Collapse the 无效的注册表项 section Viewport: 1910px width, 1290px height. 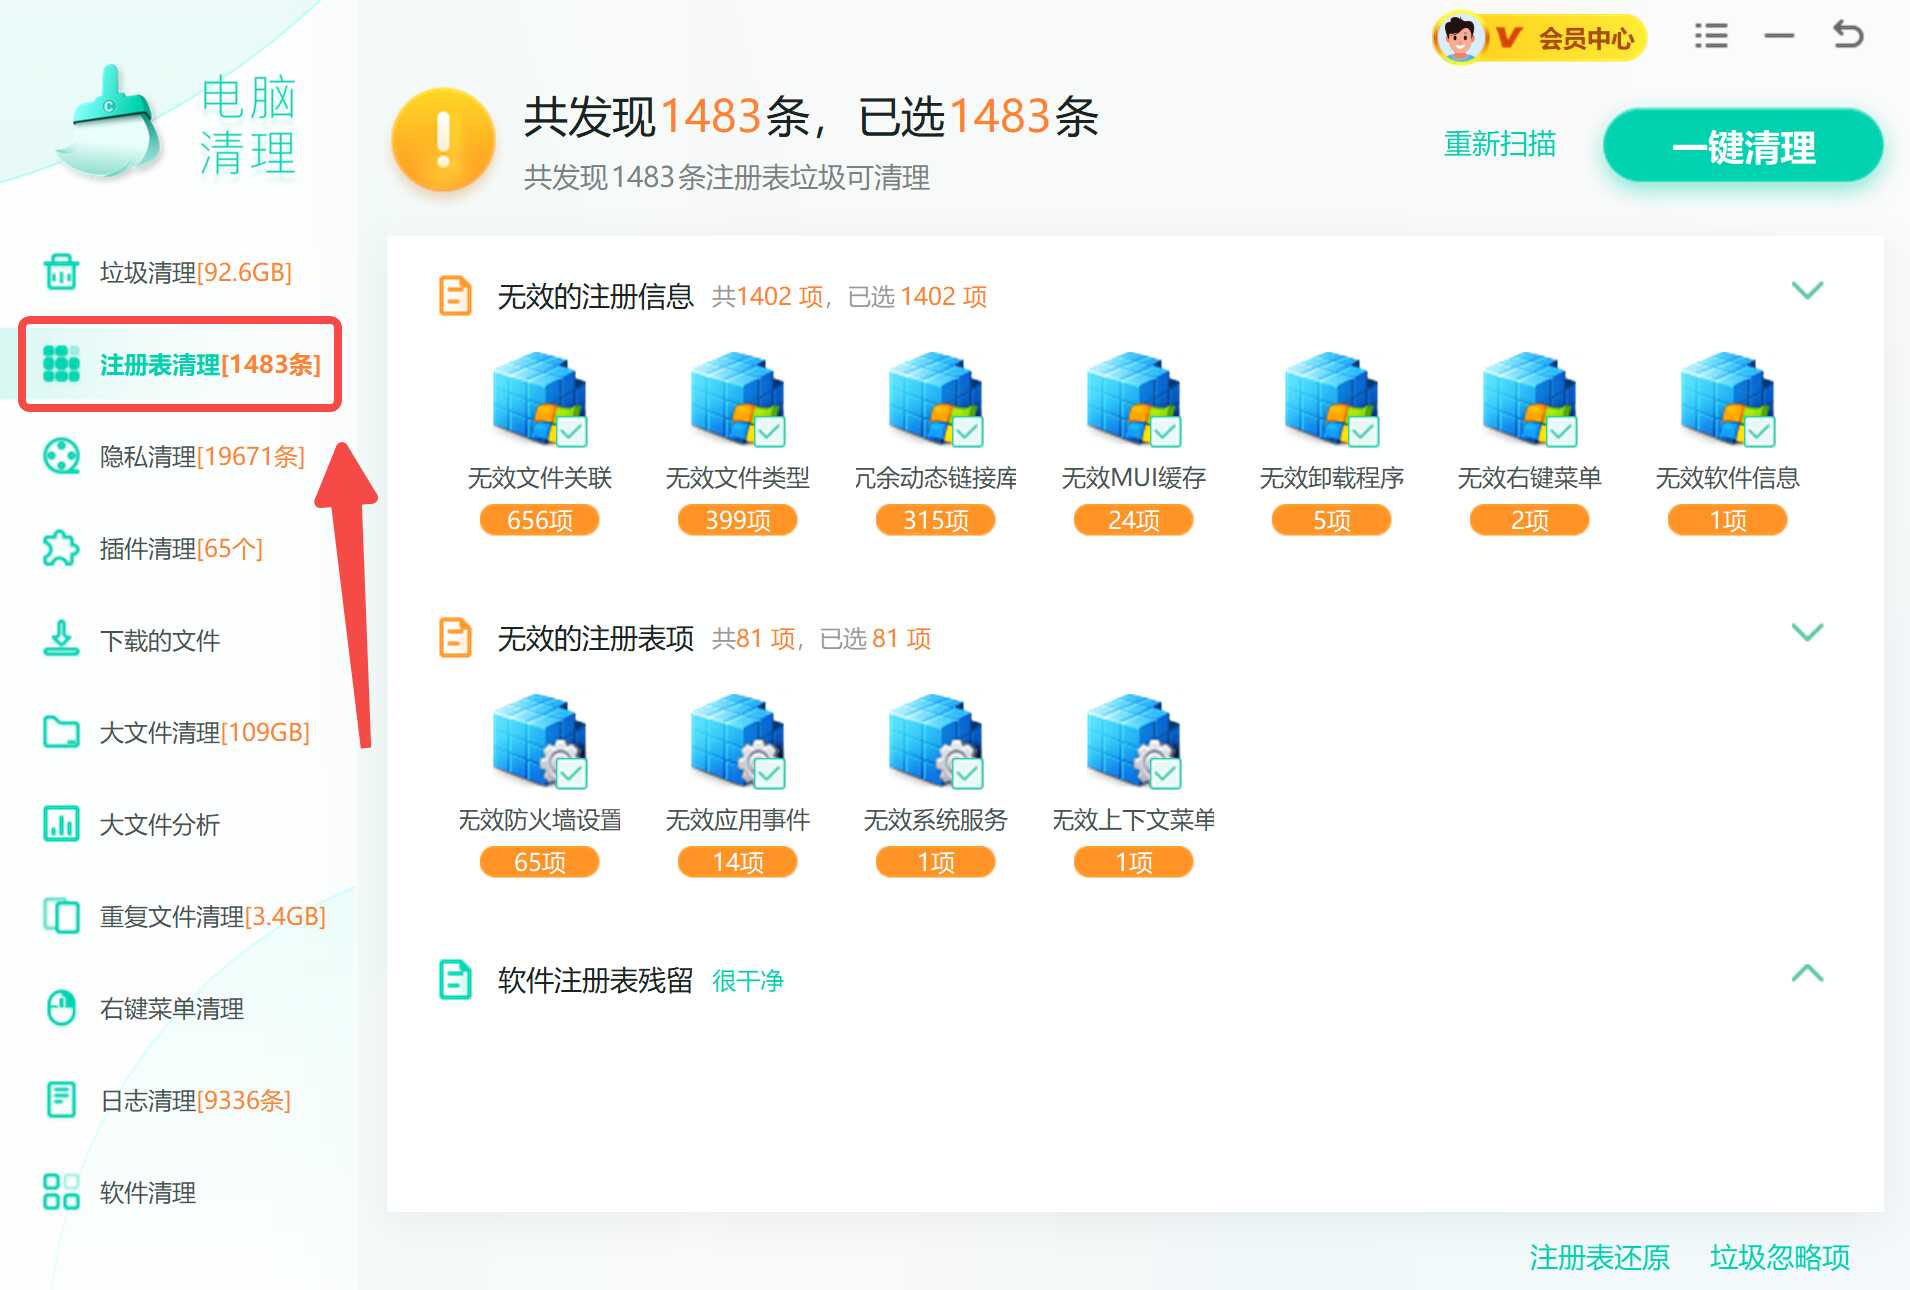coord(1806,632)
